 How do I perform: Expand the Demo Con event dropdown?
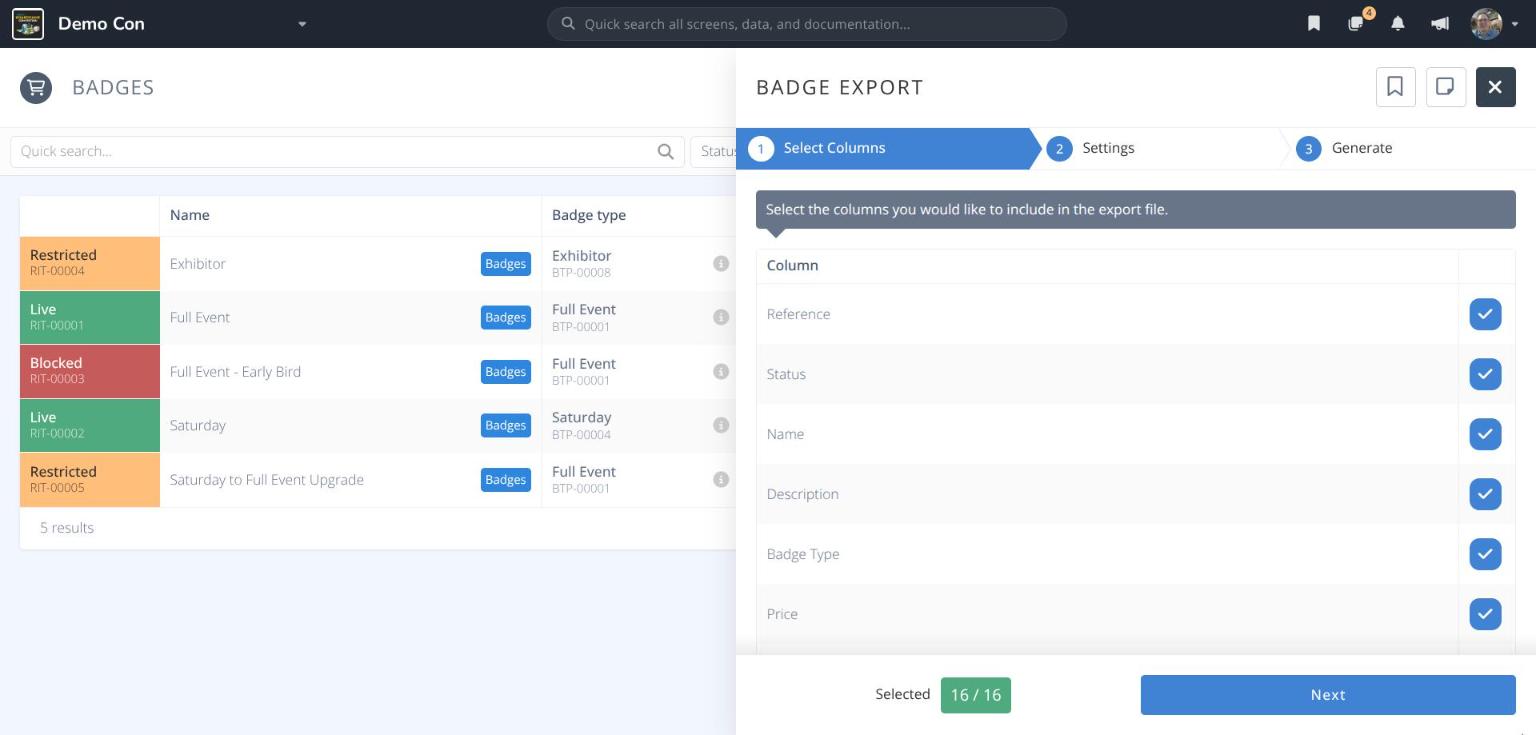[x=302, y=24]
